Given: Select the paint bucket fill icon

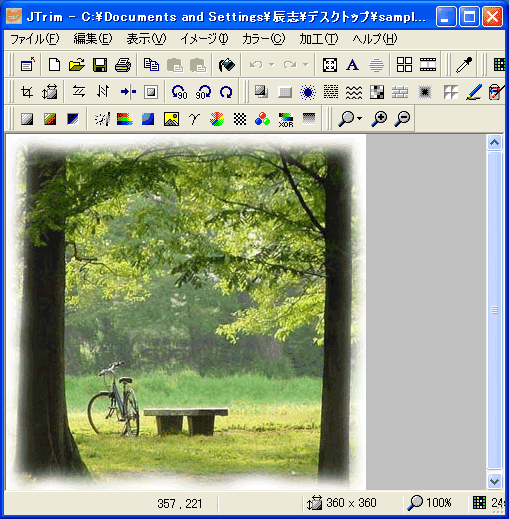Looking at the screenshot, I should 227,65.
